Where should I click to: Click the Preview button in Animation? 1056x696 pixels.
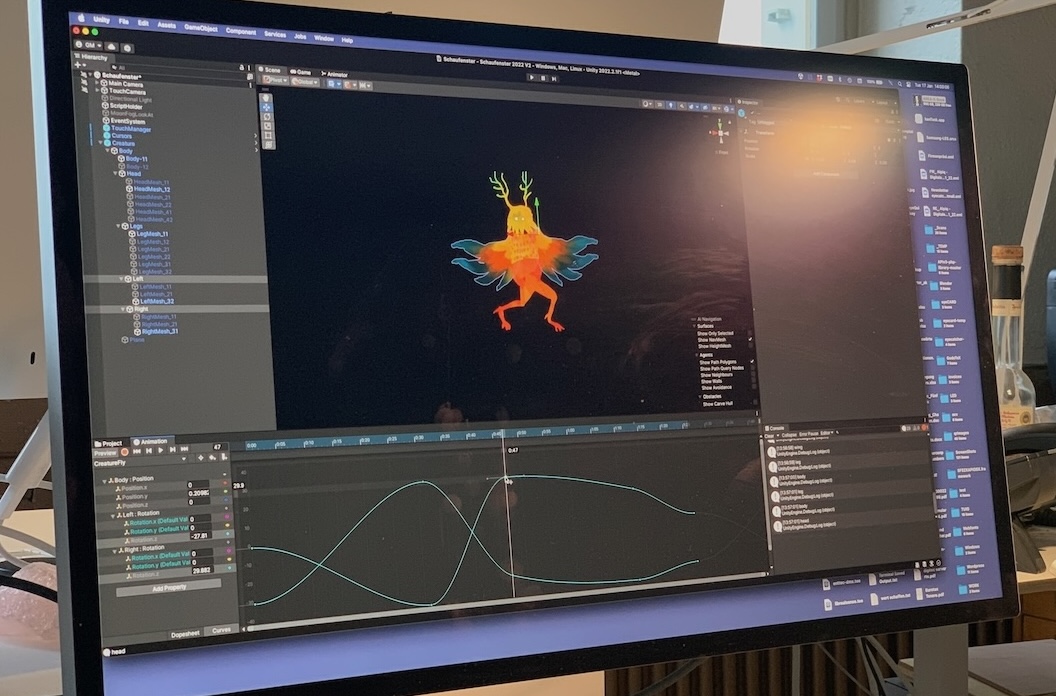tap(105, 453)
